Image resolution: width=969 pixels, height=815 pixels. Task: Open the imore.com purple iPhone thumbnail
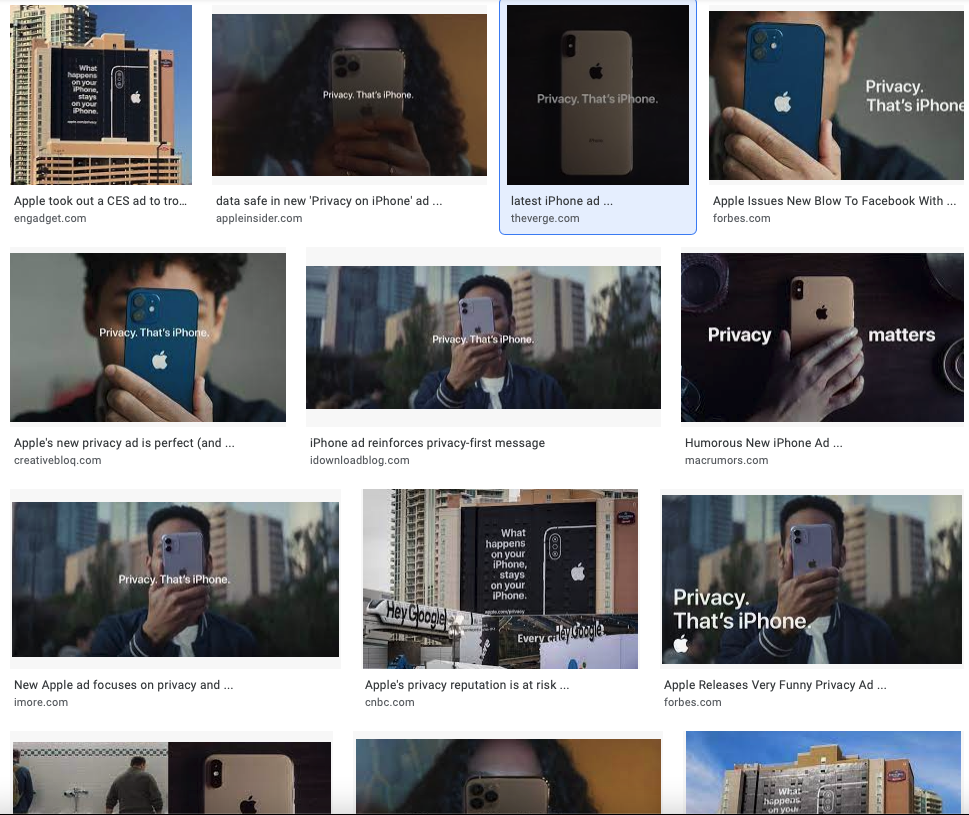coord(176,580)
